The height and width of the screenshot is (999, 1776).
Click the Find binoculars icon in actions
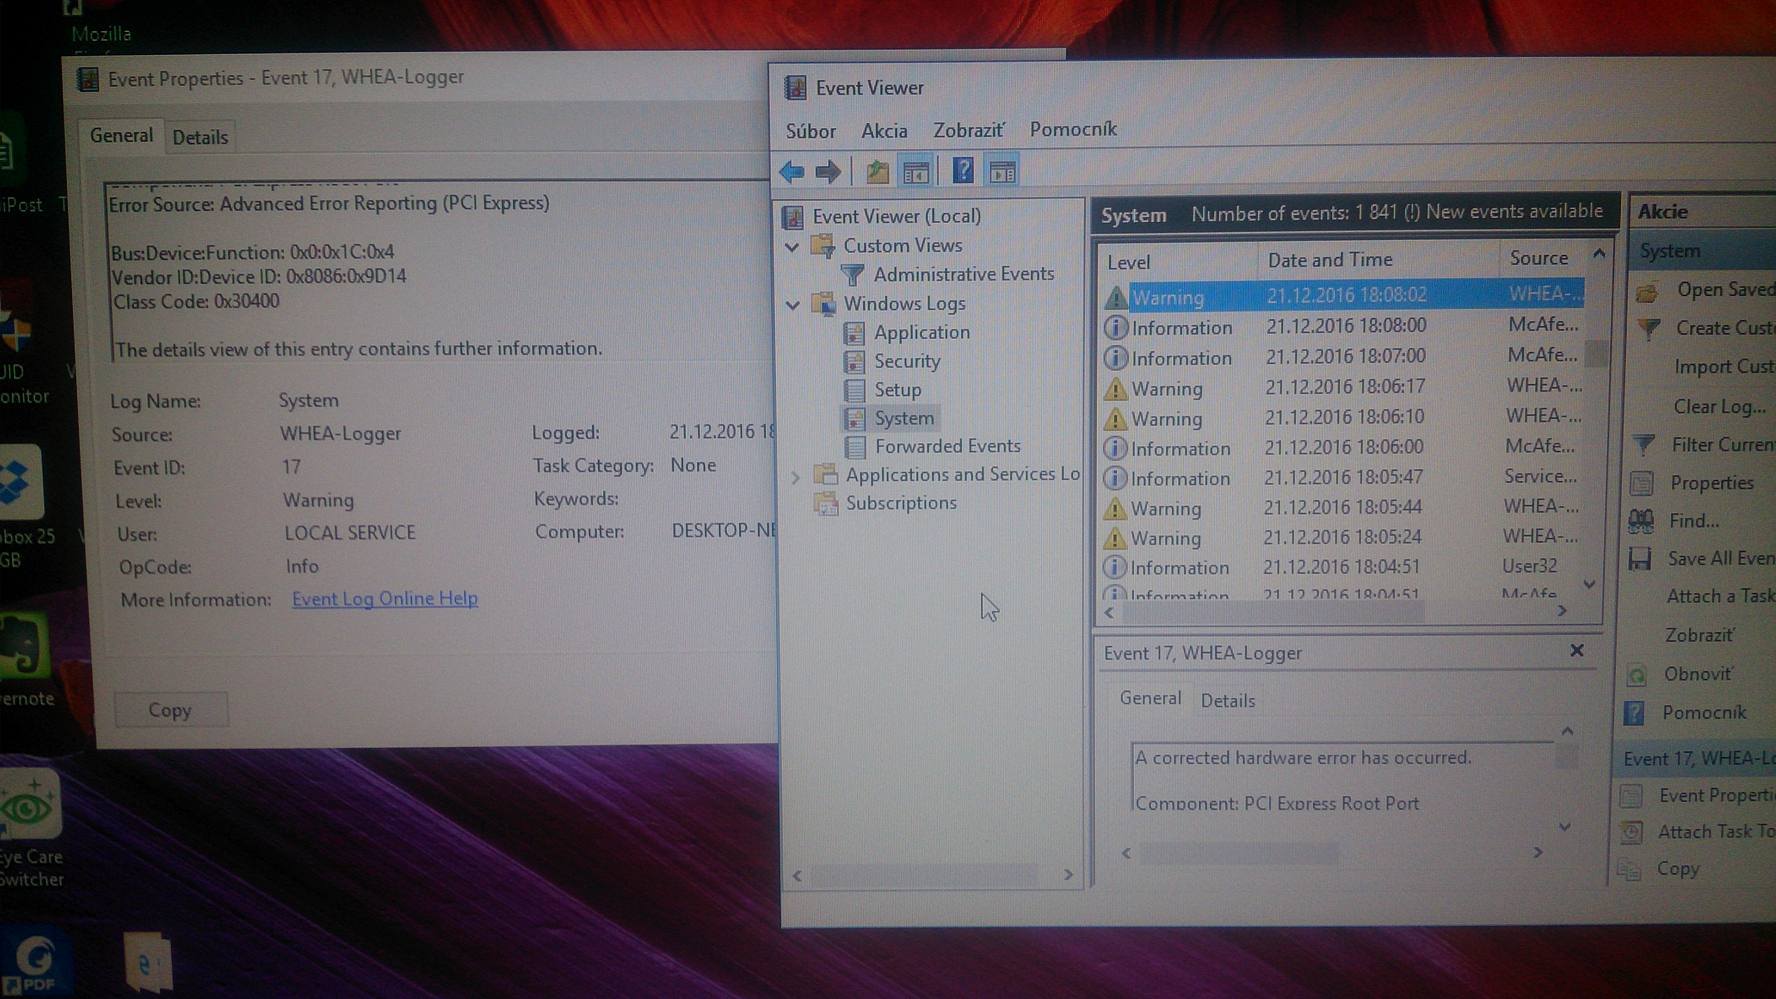coord(1641,521)
